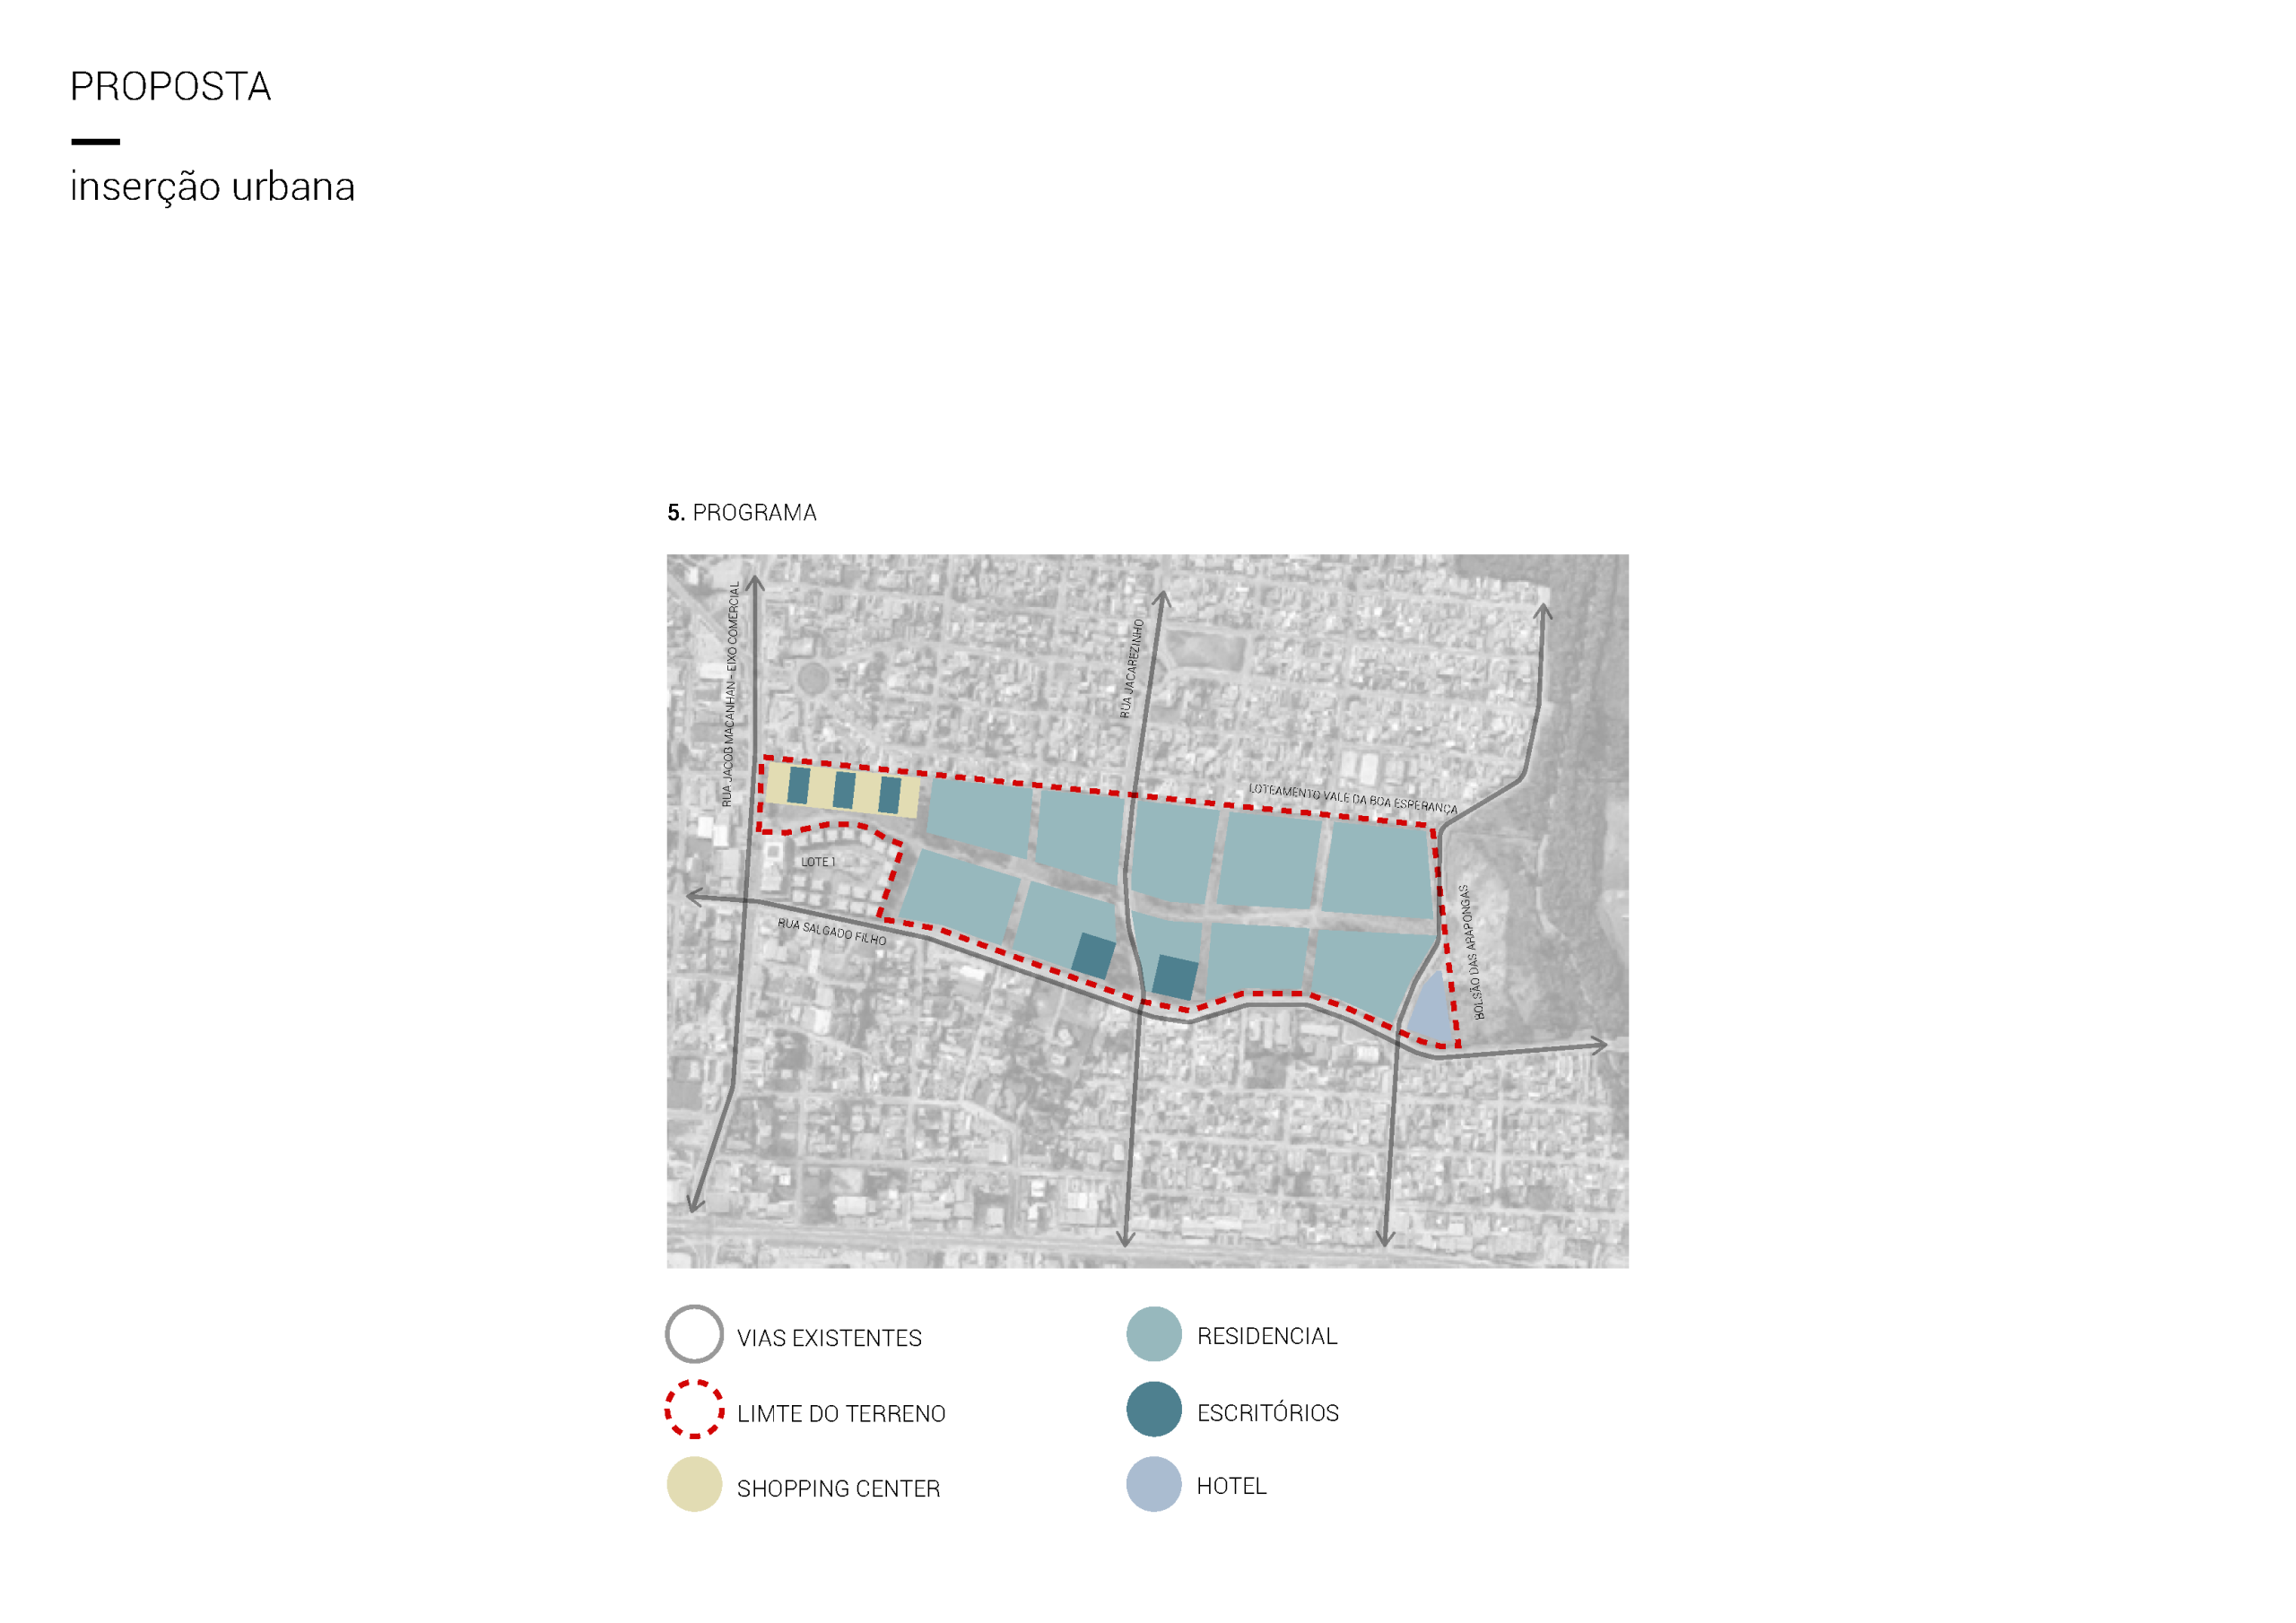Click the PROPOSTA page heading
This screenshot has width=2296, height=1623.
point(170,87)
